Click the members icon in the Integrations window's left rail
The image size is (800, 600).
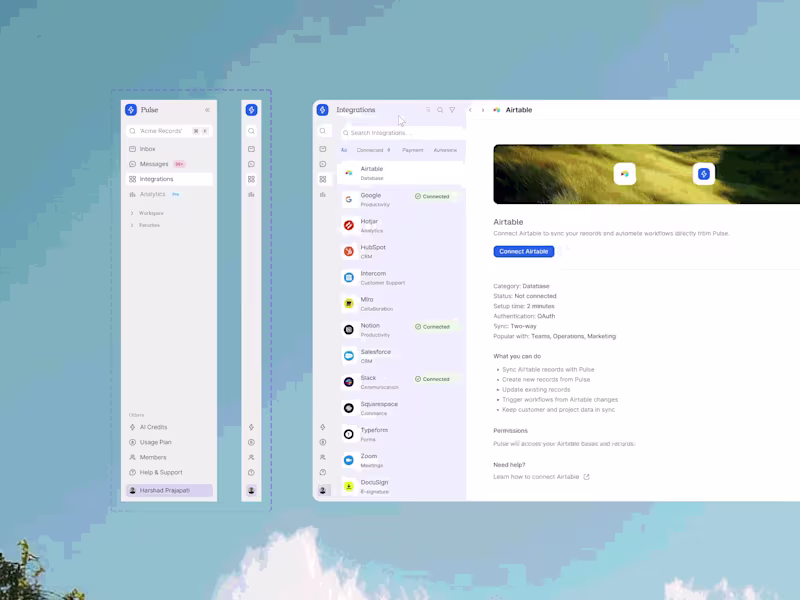tap(322, 457)
